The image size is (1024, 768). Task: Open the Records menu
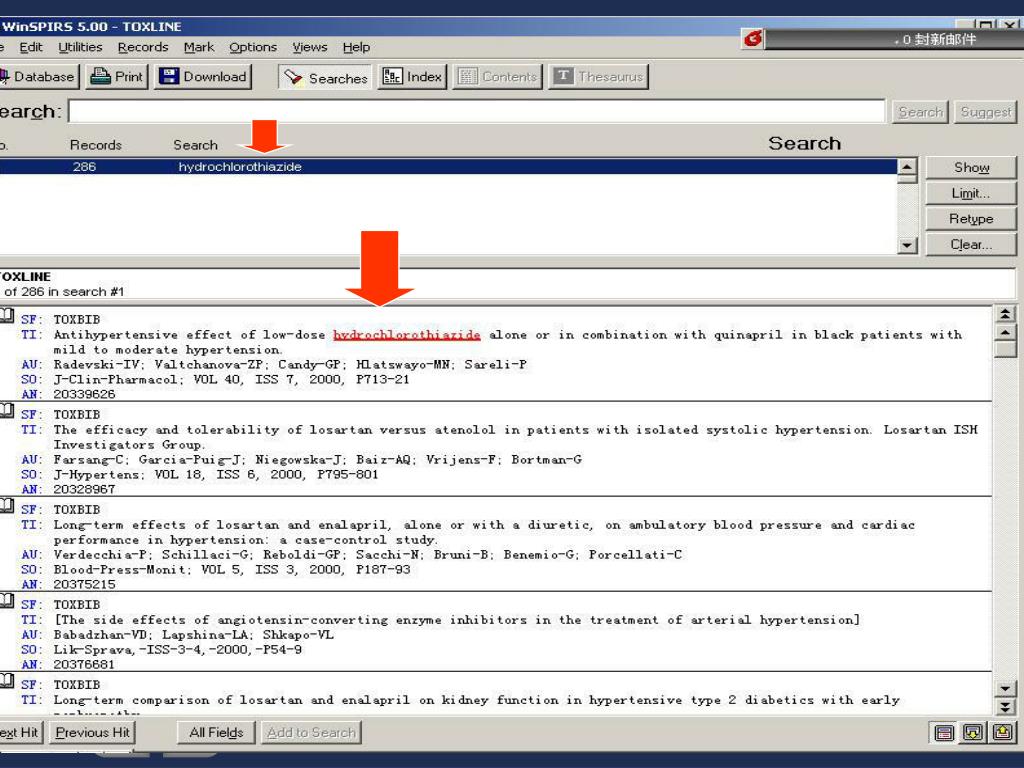pos(143,47)
